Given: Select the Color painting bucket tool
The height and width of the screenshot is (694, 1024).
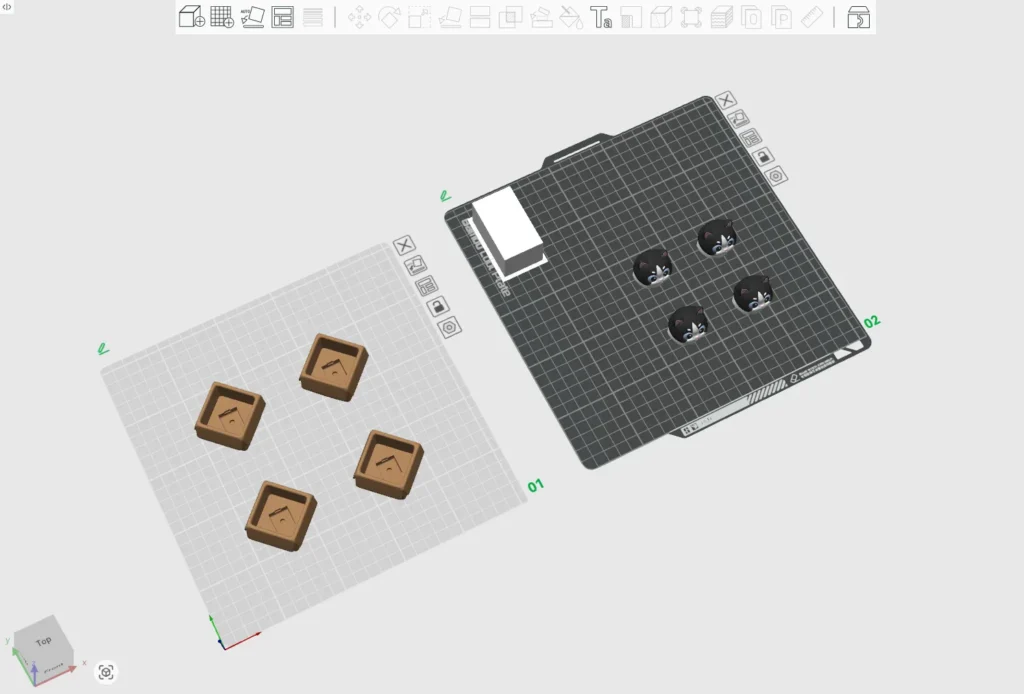Looking at the screenshot, I should [x=571, y=18].
